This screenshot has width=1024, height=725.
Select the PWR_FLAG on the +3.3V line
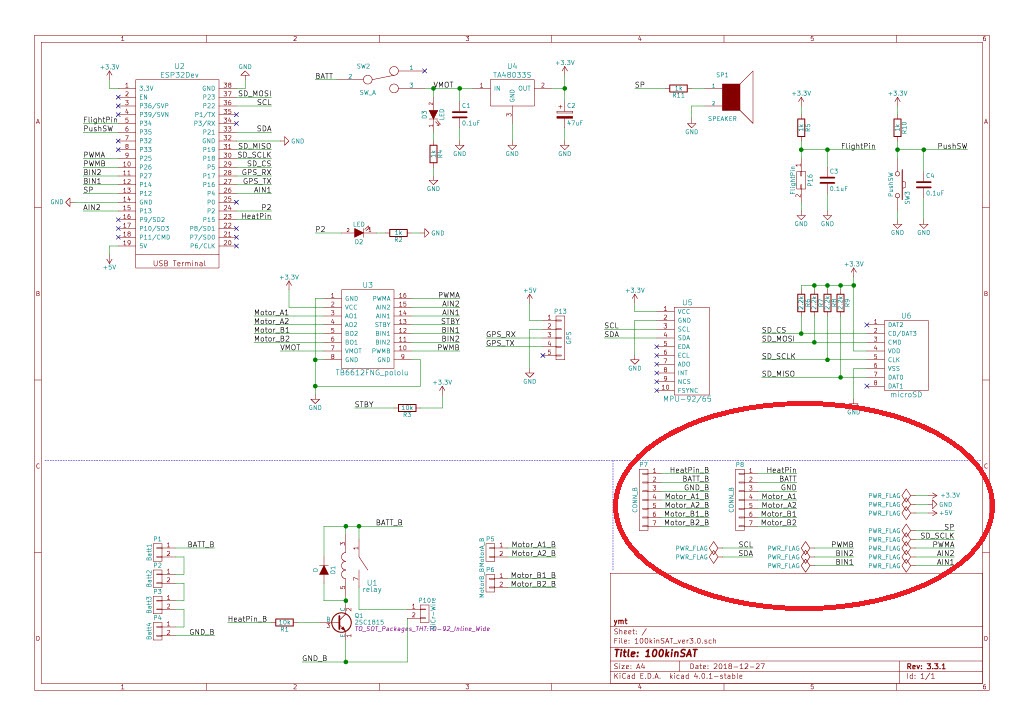888,495
